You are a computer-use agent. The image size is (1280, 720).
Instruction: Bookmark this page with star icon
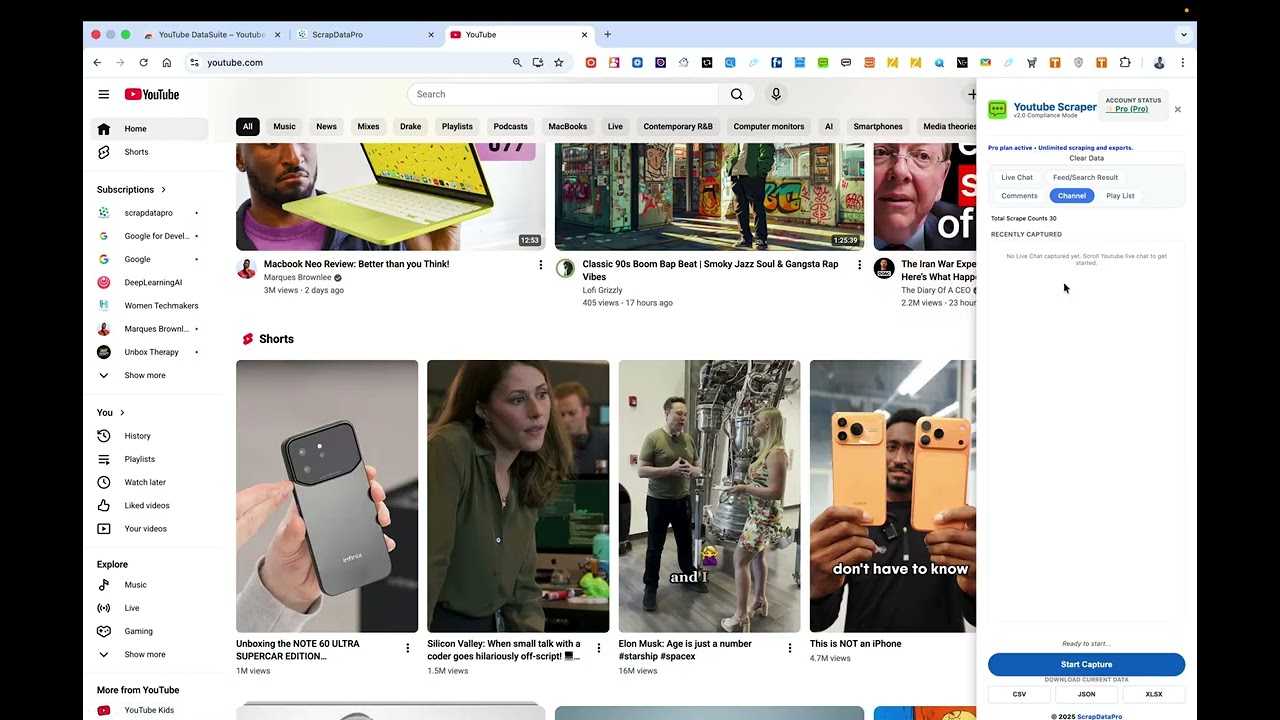[x=559, y=62]
